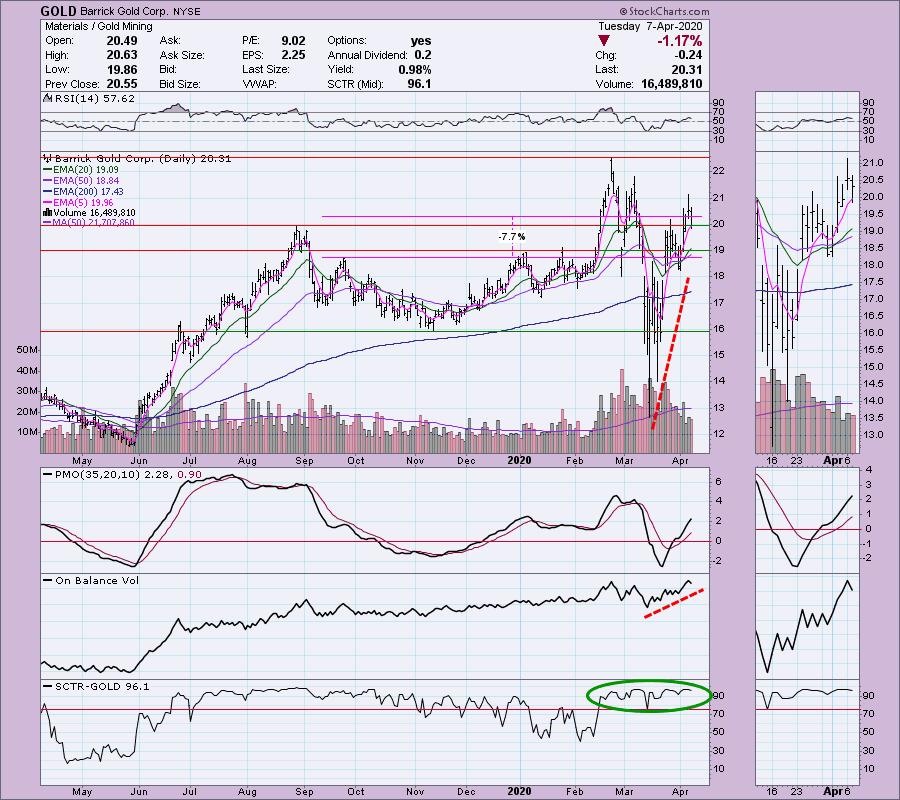Select the 10M volume axis label
Image resolution: width=900 pixels, height=800 pixels.
click(28, 432)
